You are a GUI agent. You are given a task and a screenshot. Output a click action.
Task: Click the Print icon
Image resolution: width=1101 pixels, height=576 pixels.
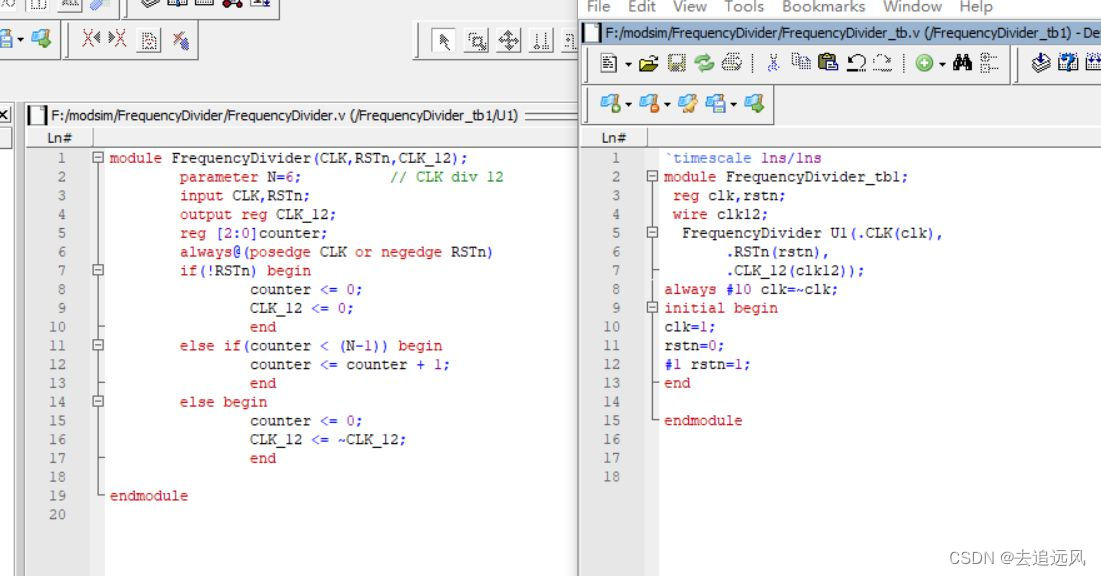pyautogui.click(x=732, y=63)
